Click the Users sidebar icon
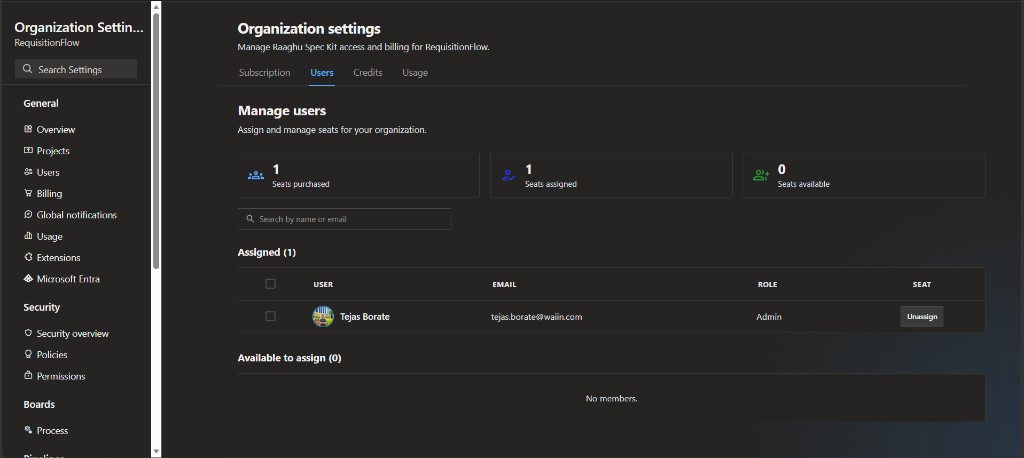 [28, 172]
